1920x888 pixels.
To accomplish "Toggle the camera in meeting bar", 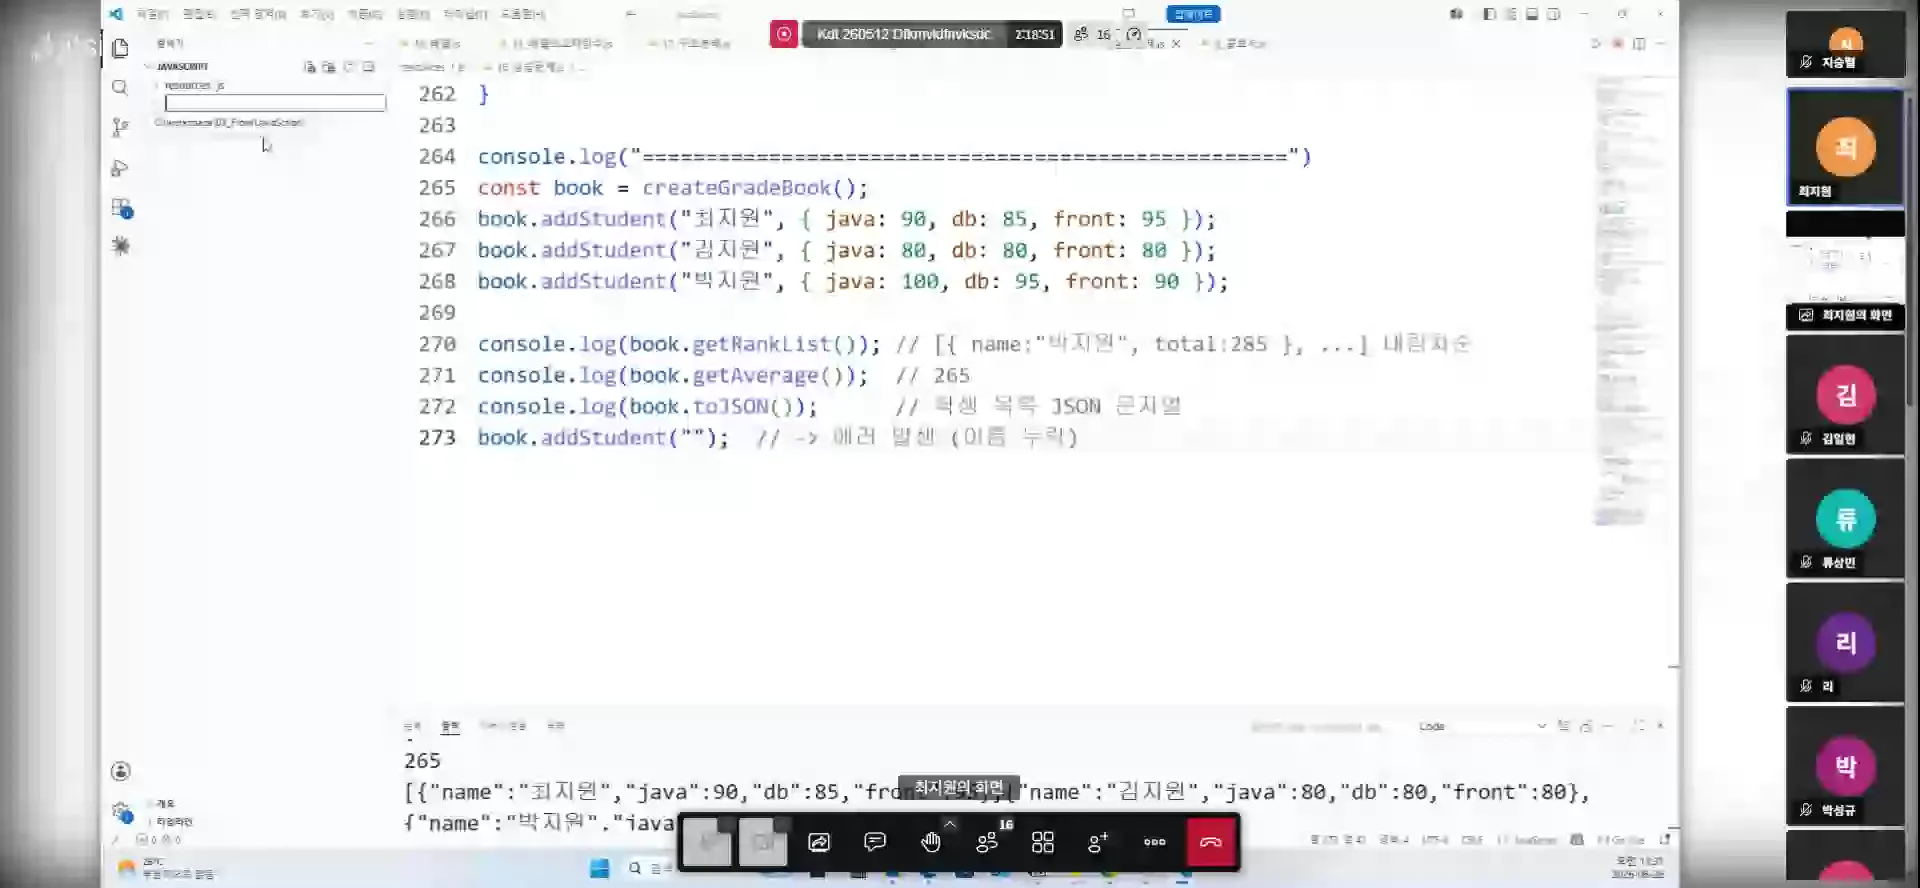I will [x=763, y=842].
